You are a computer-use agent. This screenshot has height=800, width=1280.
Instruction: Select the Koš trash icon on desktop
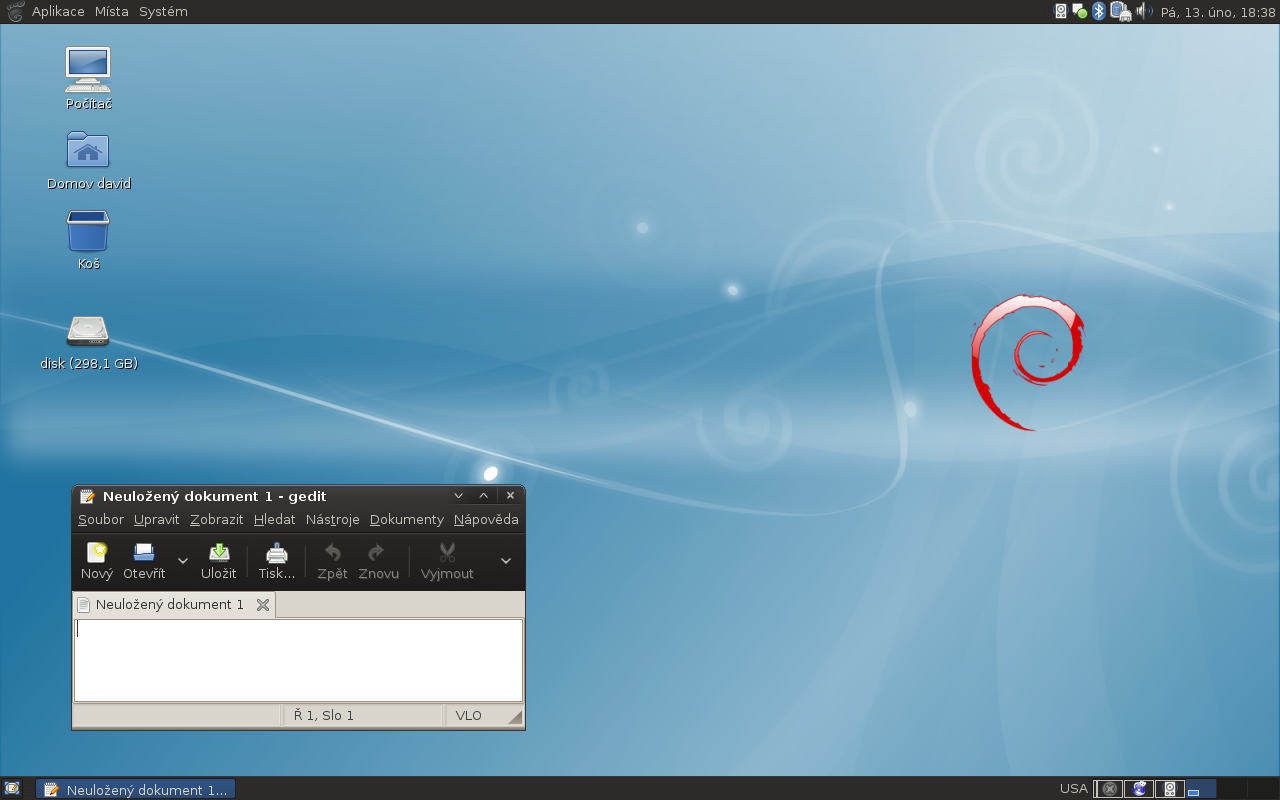coord(88,231)
